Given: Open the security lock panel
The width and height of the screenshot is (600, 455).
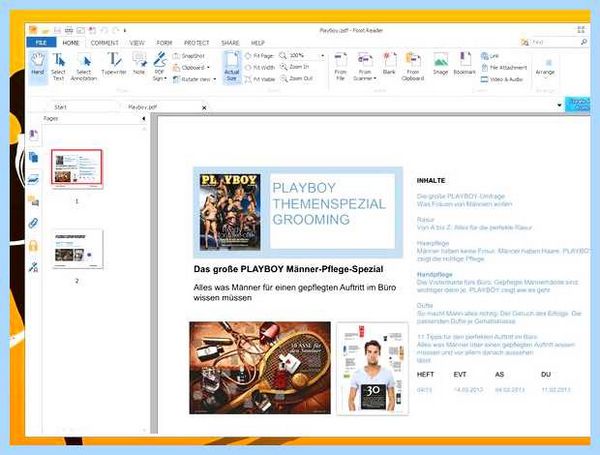Looking at the screenshot, I should coord(33,245).
